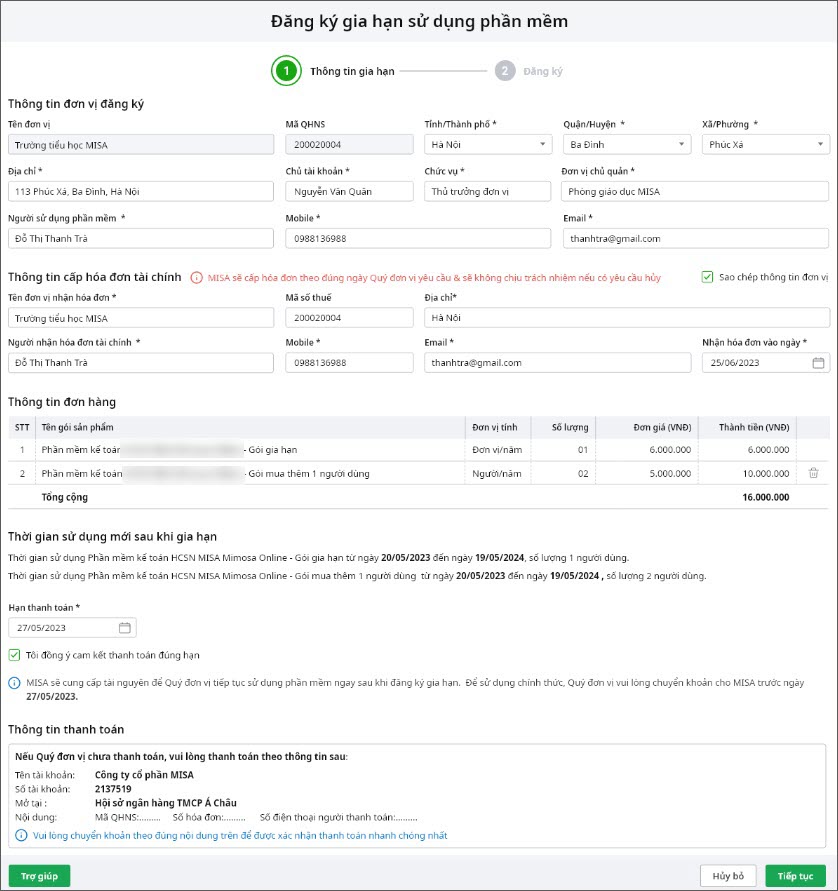This screenshot has width=838, height=891.
Task: Click the account number 2137519
Action: [113, 789]
